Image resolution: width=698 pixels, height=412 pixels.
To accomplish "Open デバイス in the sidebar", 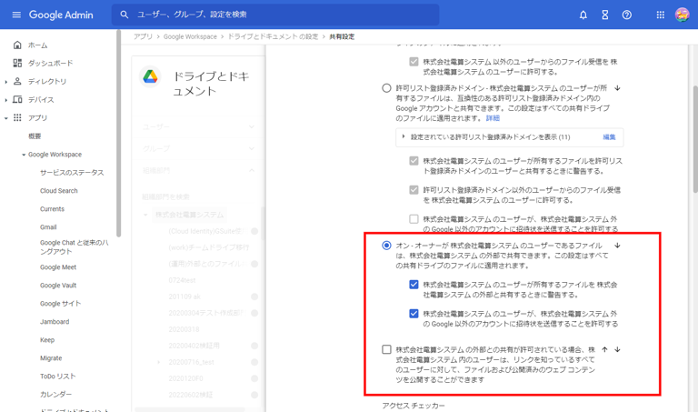I will (x=41, y=100).
